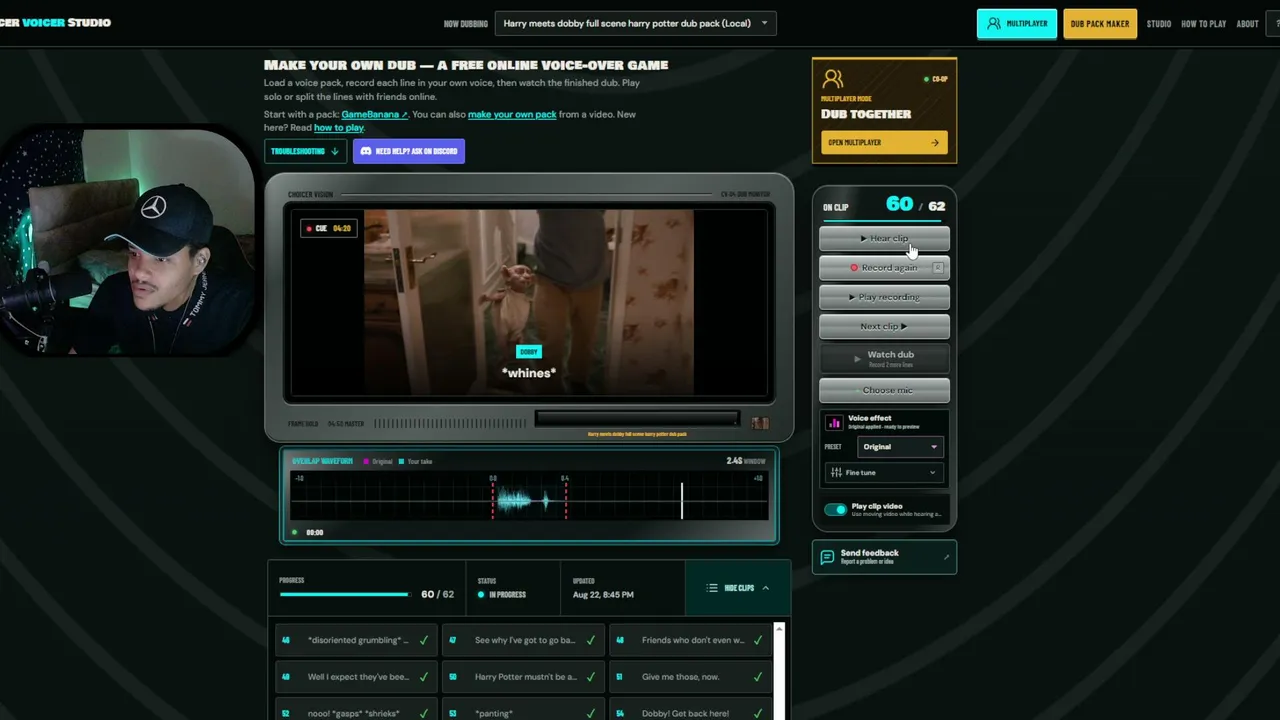This screenshot has height=720, width=1280.
Task: Open make your own pack link
Action: [512, 115]
